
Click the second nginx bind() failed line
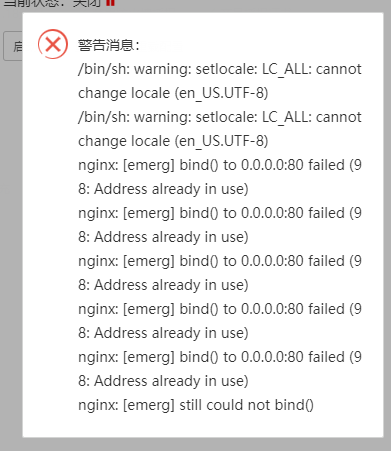[x=220, y=213]
